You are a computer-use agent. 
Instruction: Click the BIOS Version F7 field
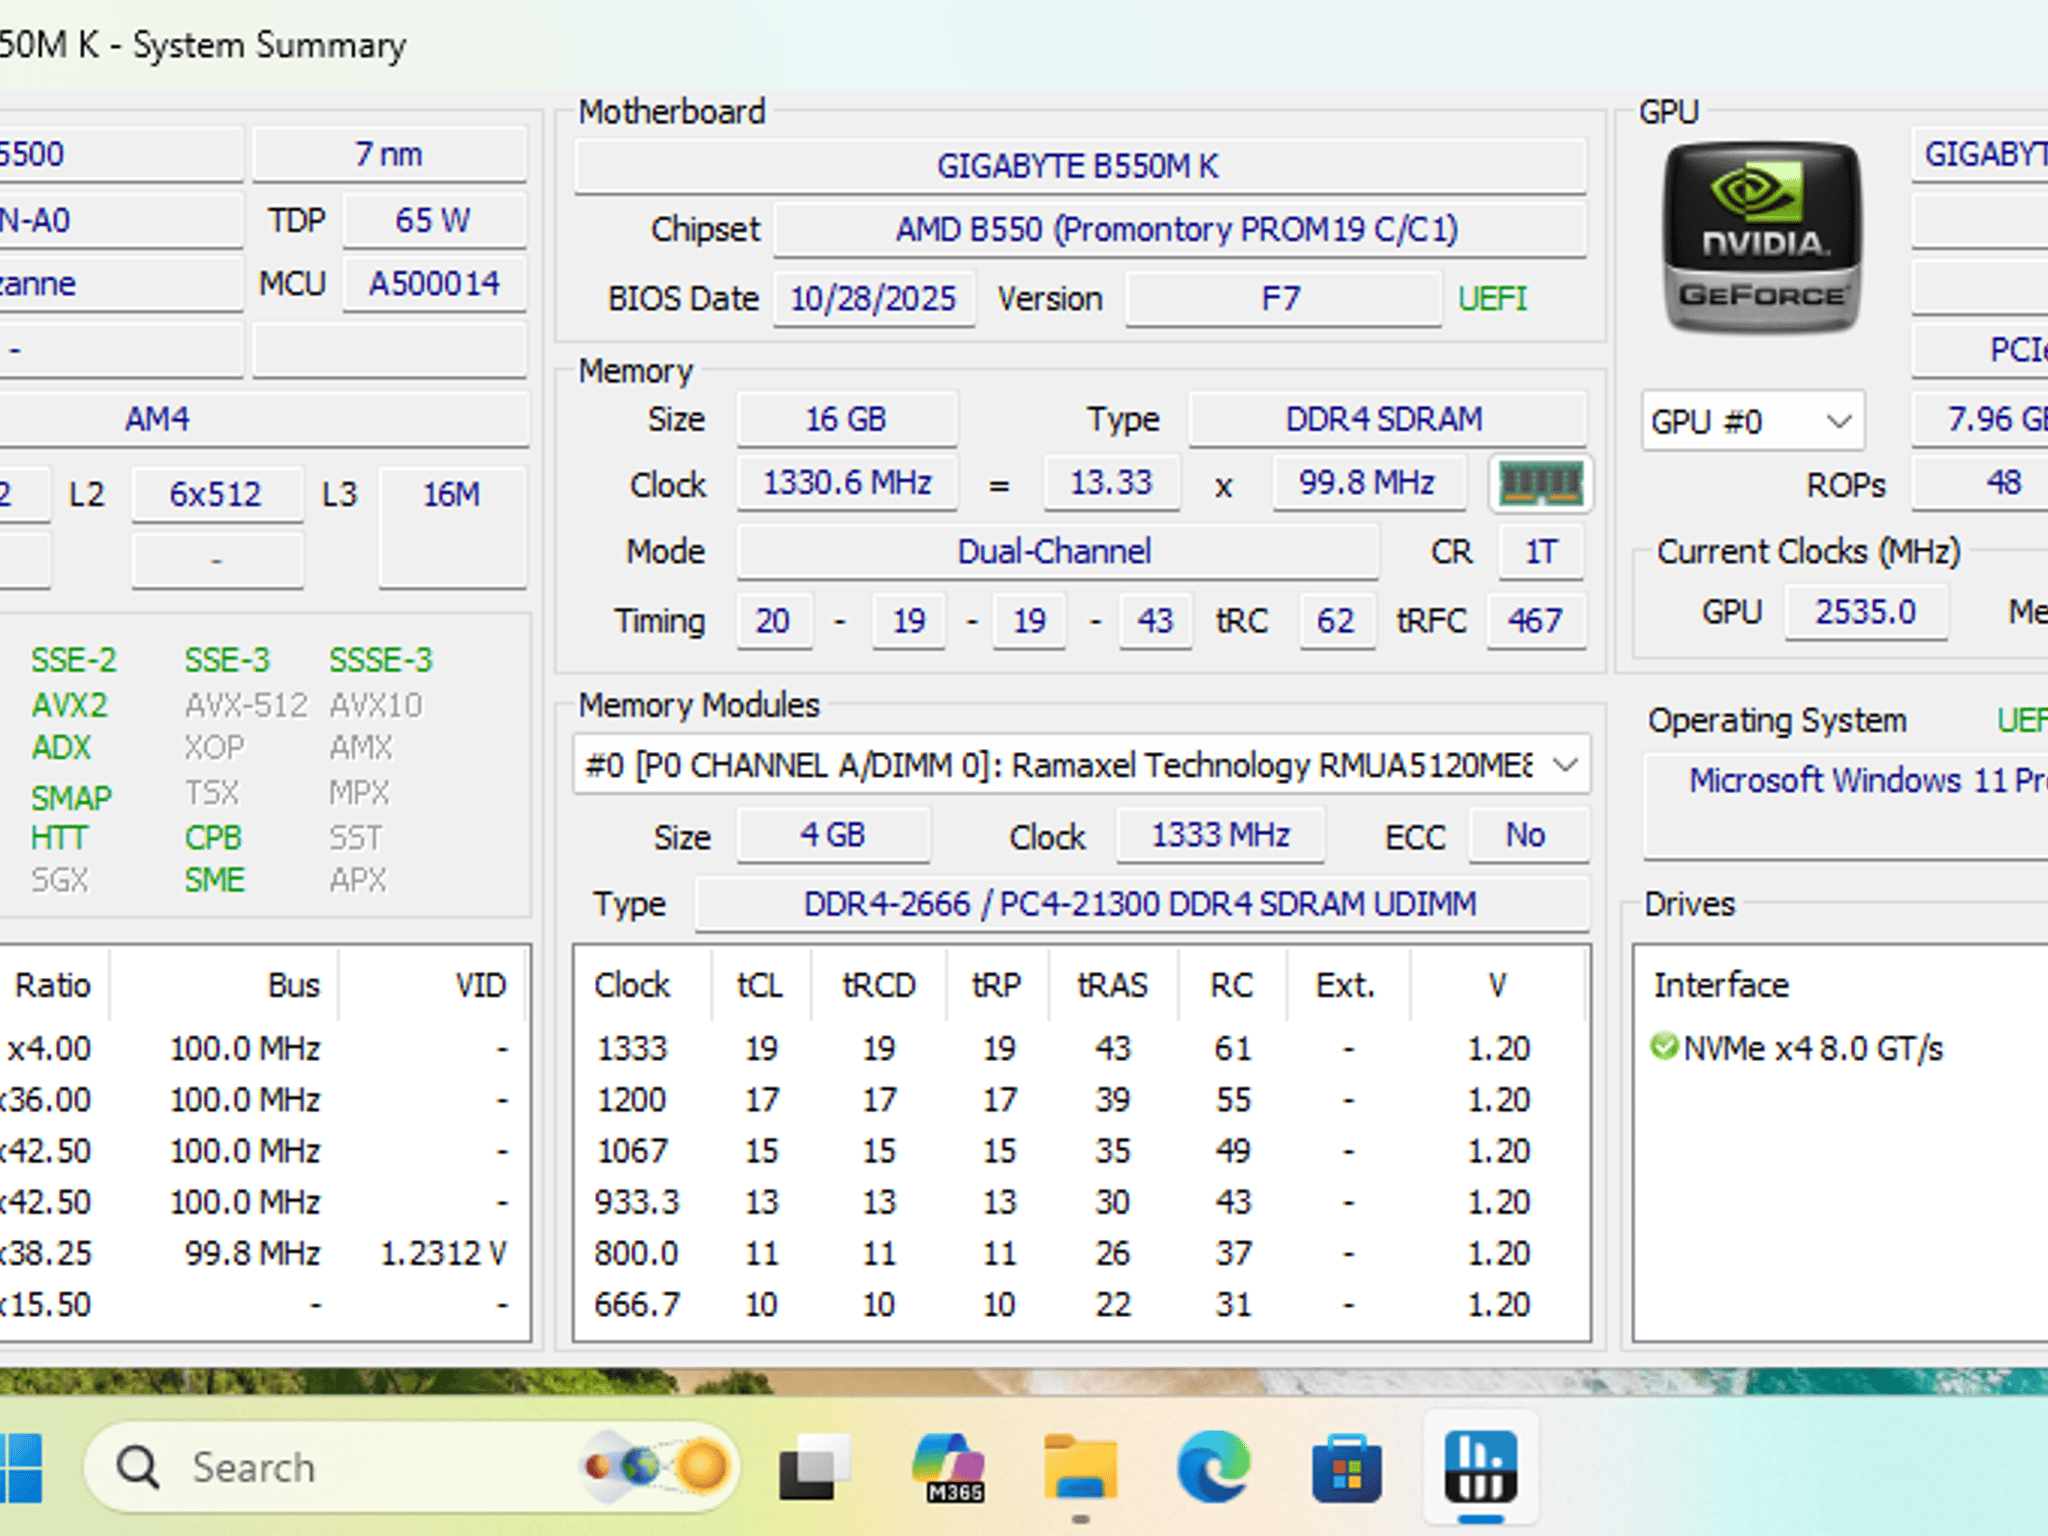coord(1283,299)
